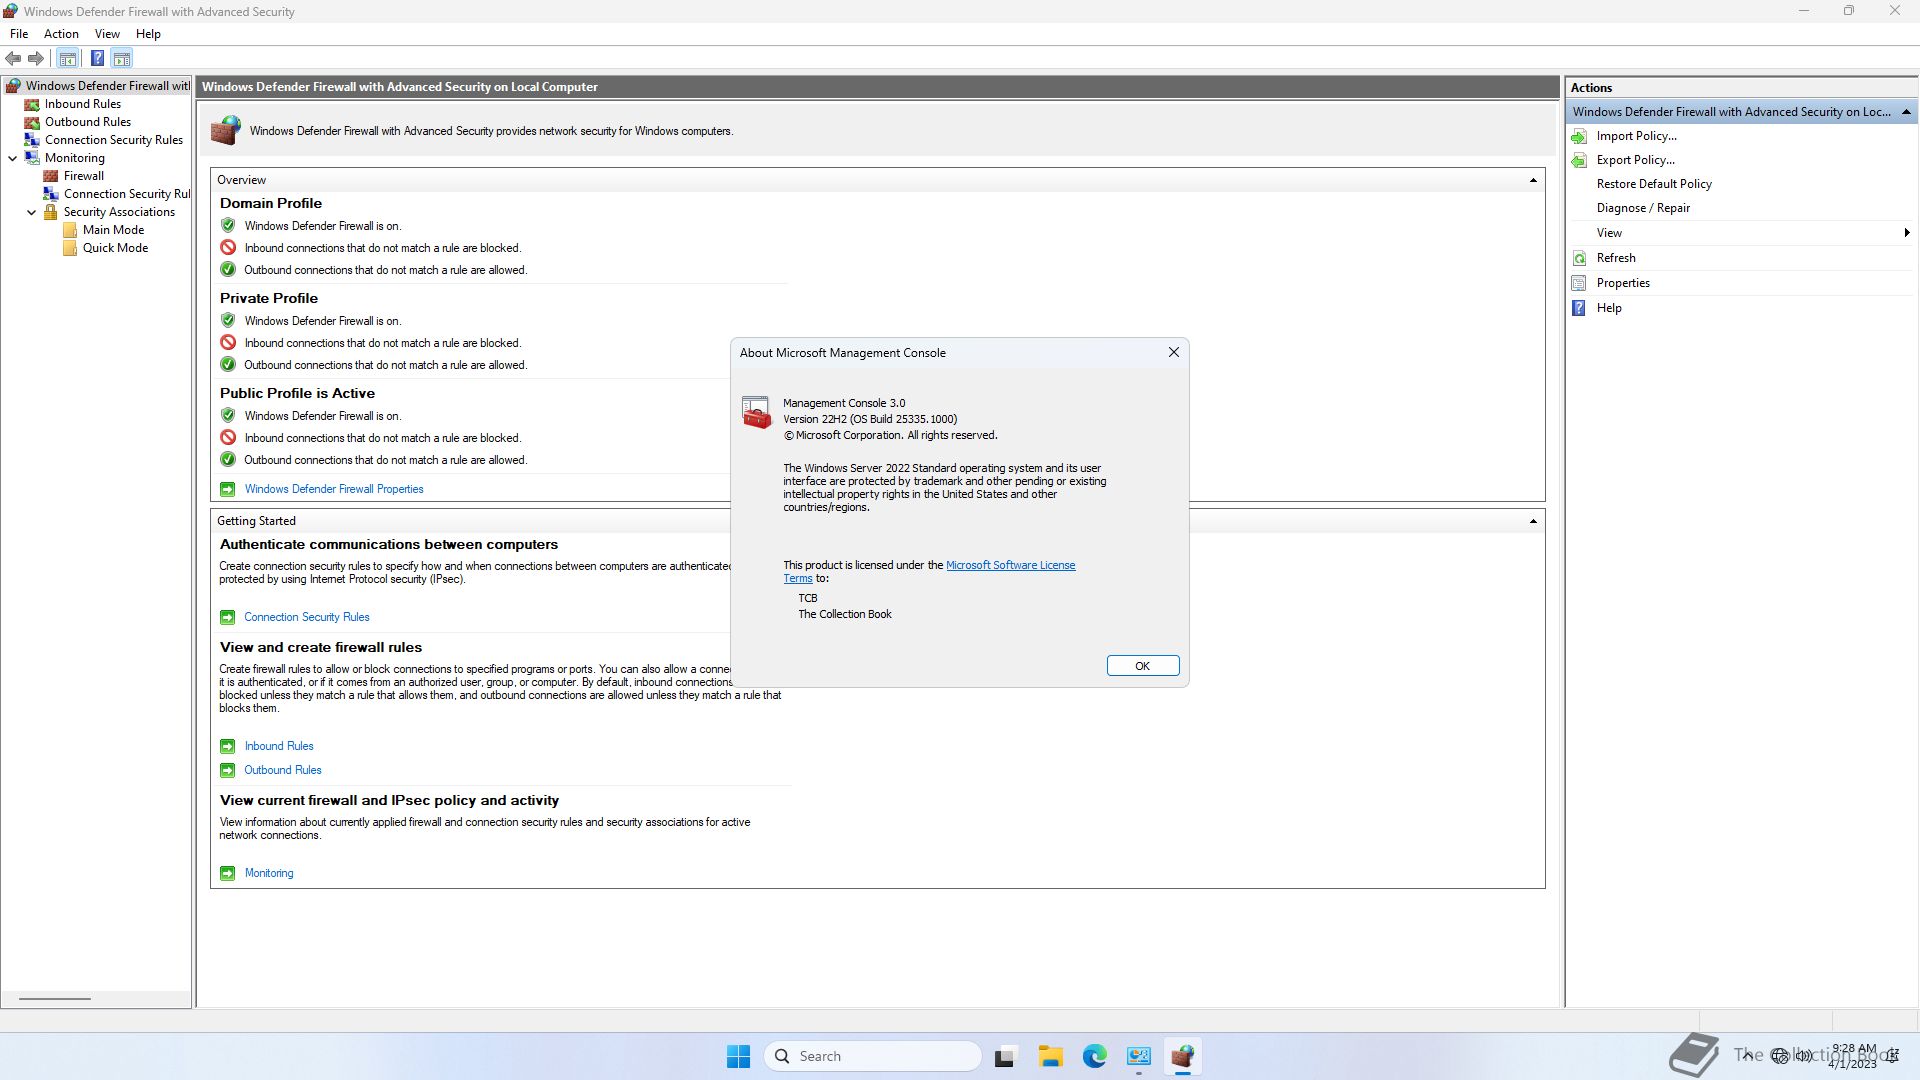Choose Diagnose / Repair action

(1643, 208)
